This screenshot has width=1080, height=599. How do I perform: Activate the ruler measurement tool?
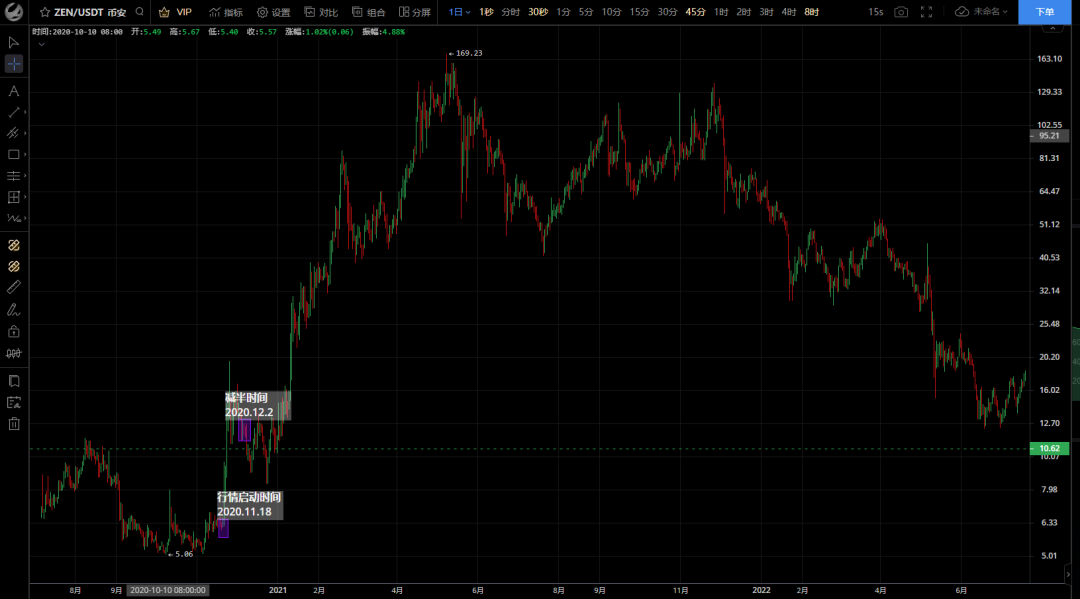[x=14, y=287]
